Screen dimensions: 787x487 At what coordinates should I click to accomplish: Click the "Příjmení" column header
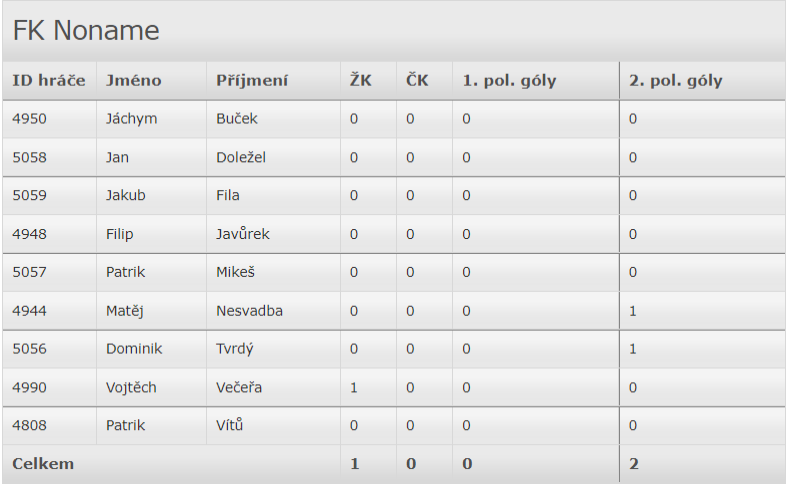click(x=252, y=81)
